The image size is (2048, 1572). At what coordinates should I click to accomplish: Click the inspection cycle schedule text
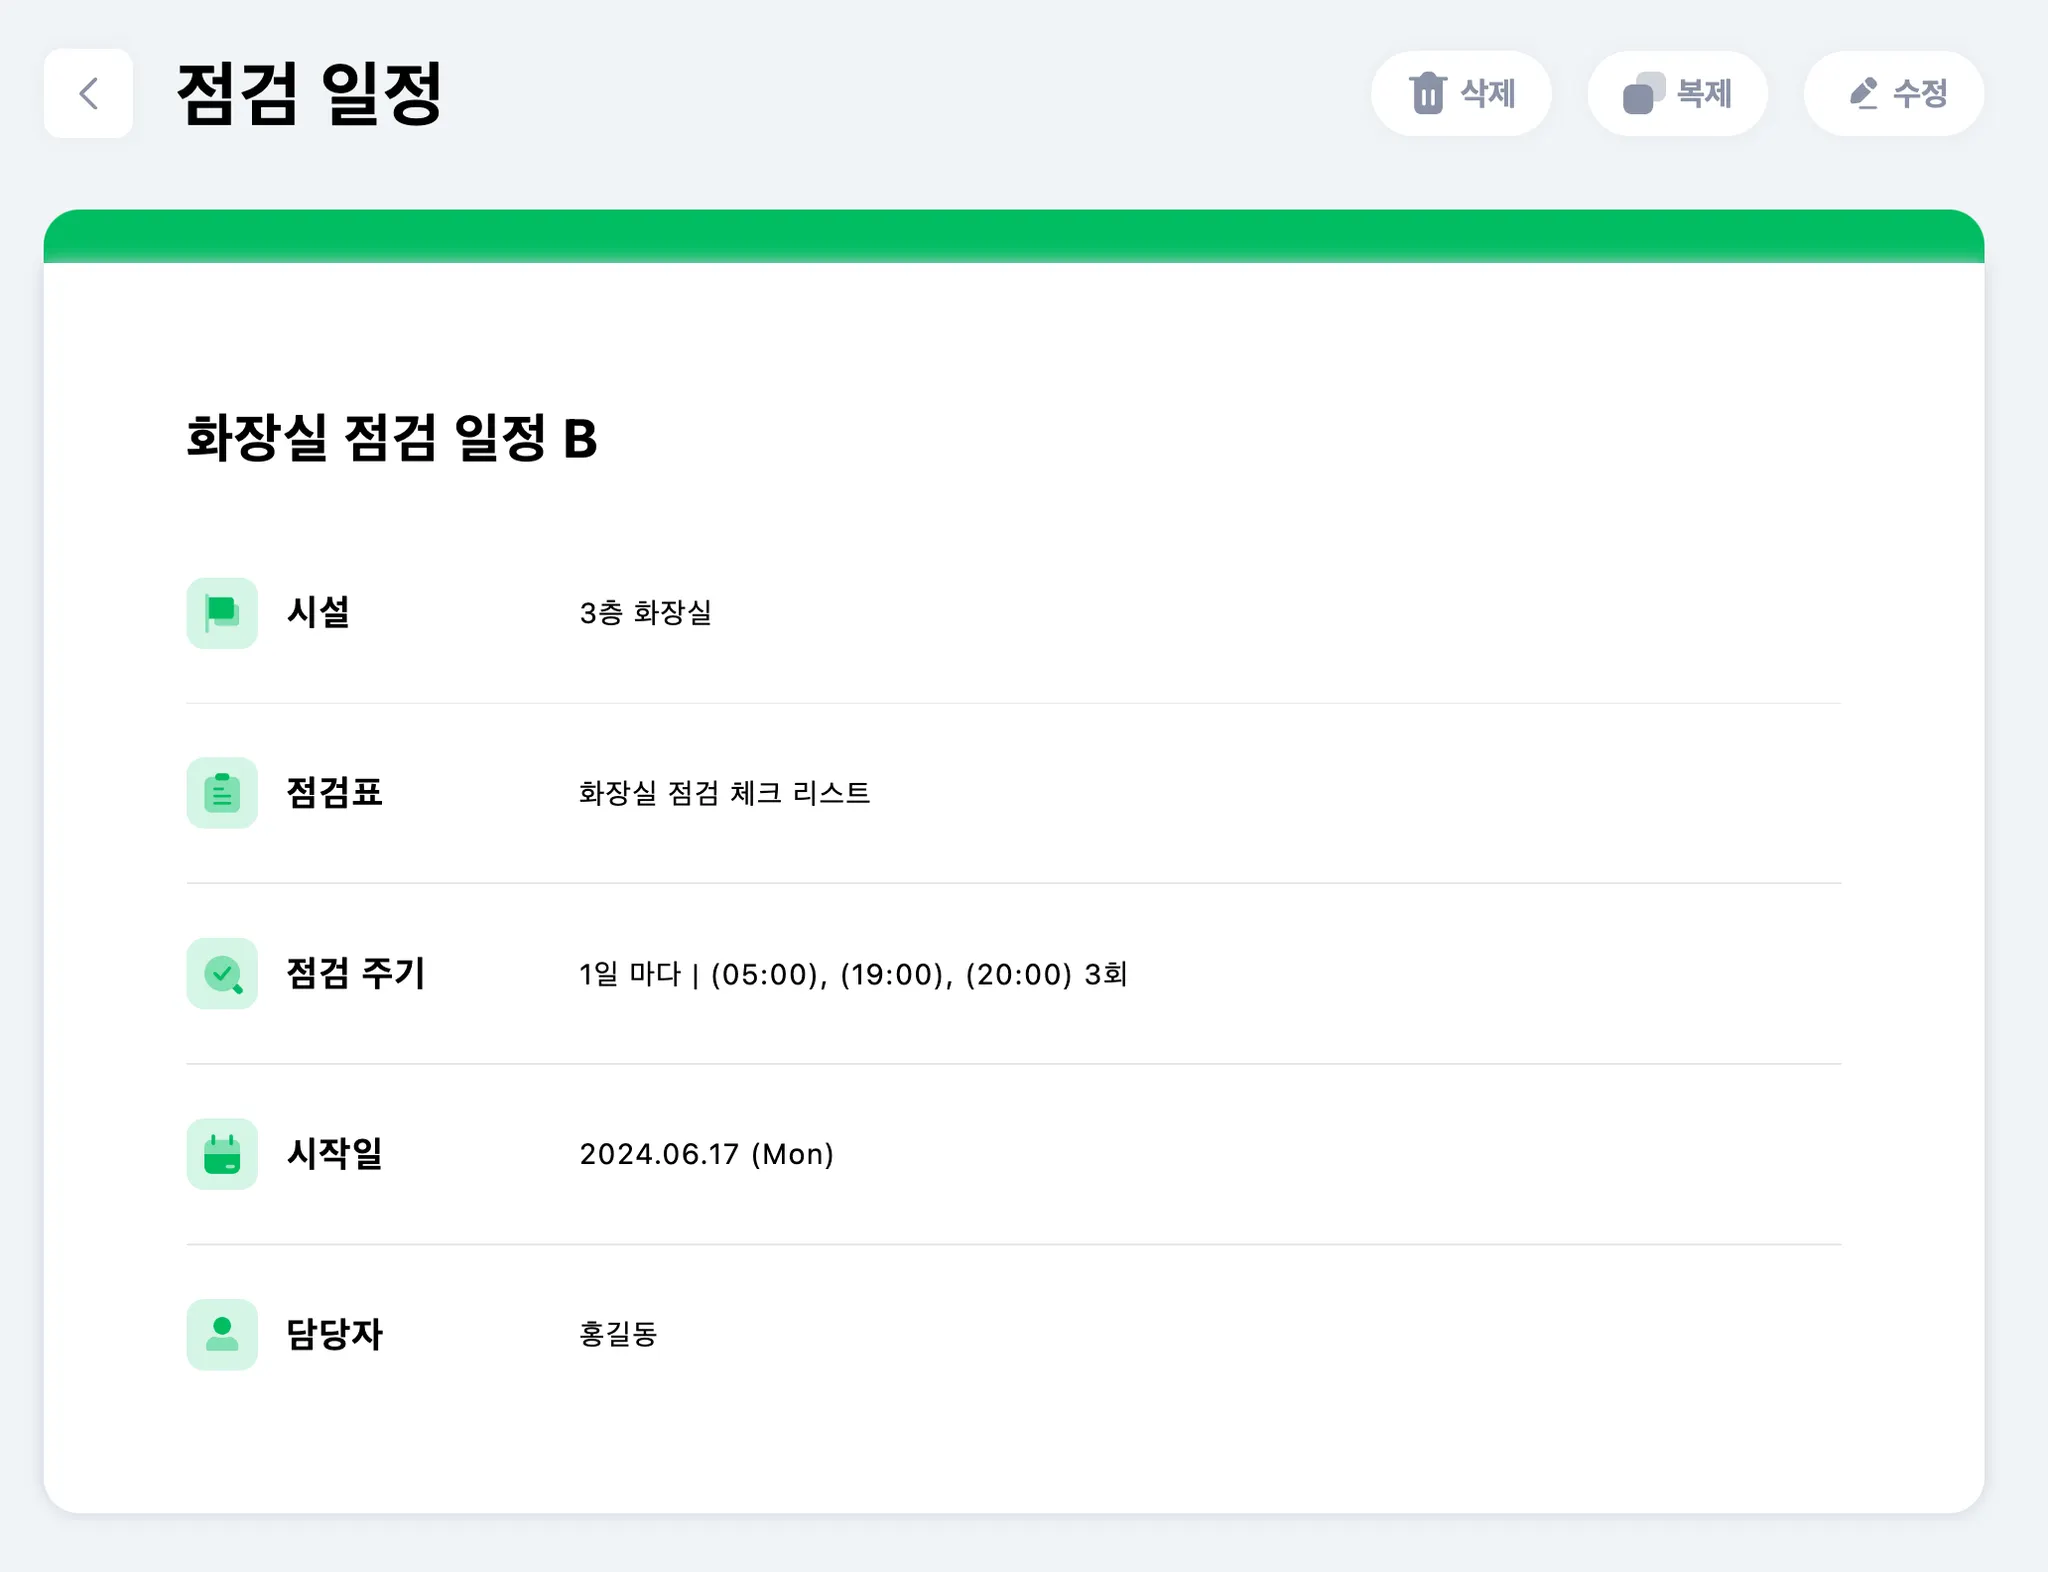pos(853,974)
